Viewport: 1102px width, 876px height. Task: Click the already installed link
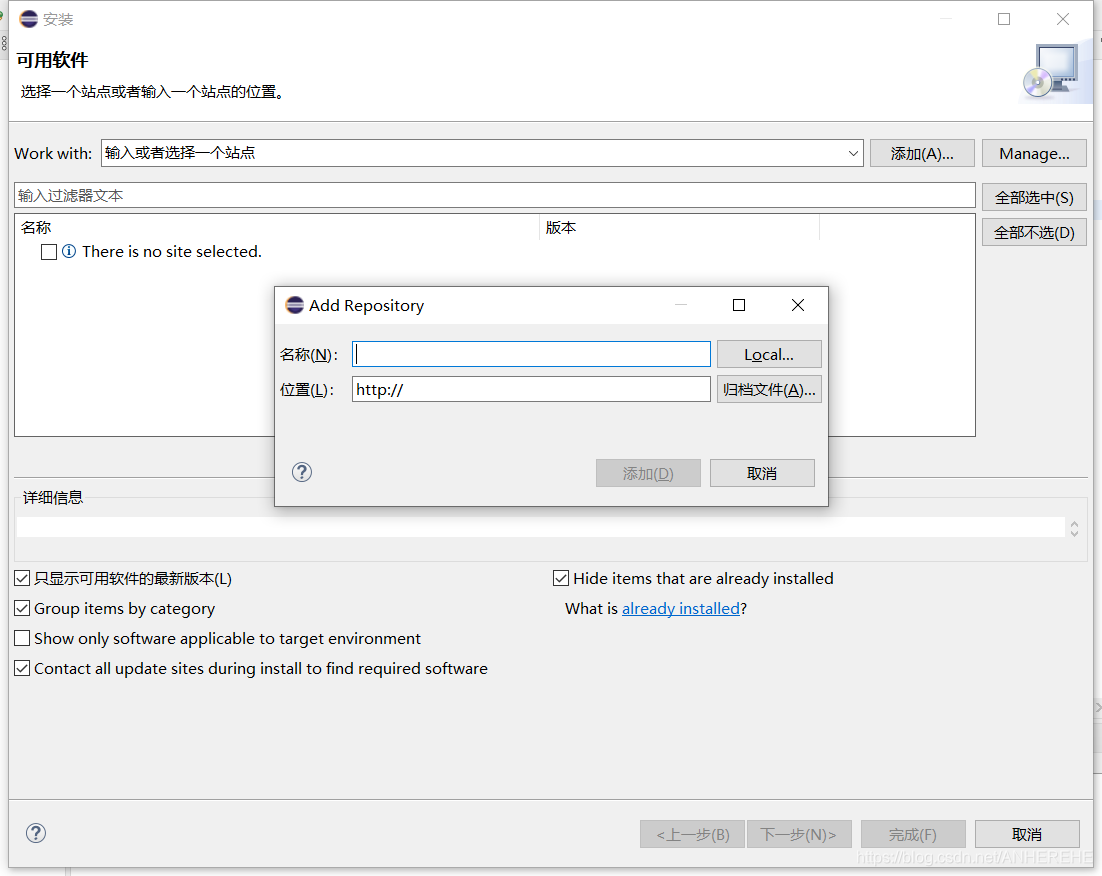point(681,608)
